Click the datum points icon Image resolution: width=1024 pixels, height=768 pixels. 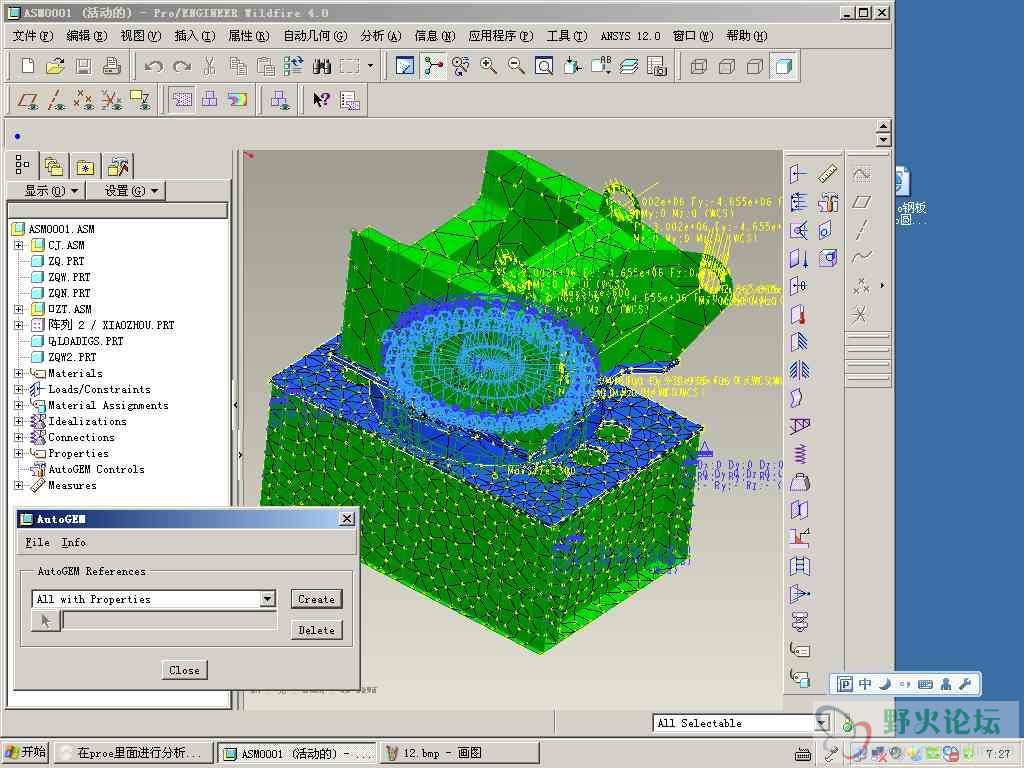tap(861, 285)
